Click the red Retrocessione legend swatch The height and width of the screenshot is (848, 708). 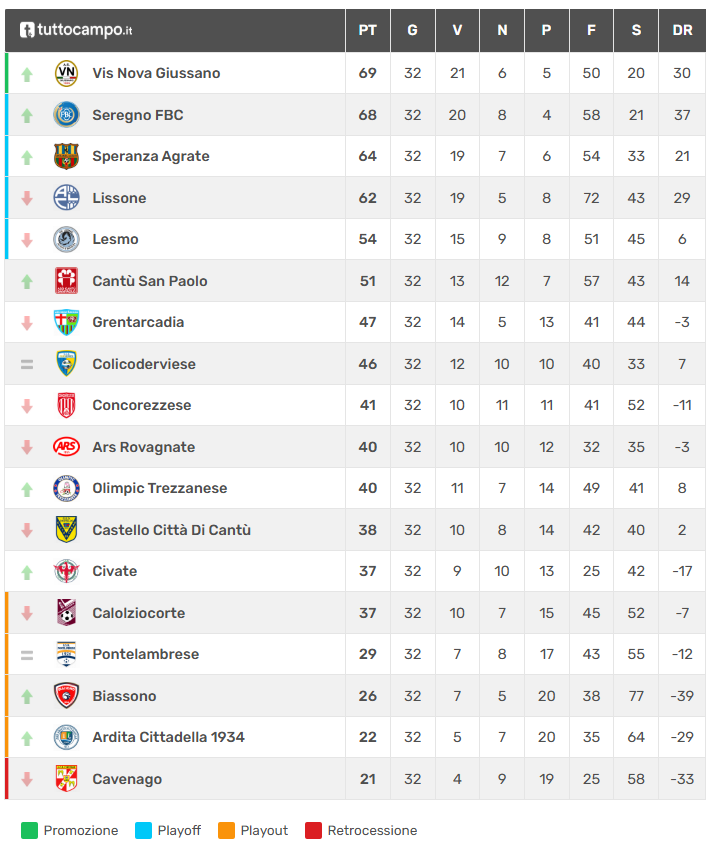[313, 830]
